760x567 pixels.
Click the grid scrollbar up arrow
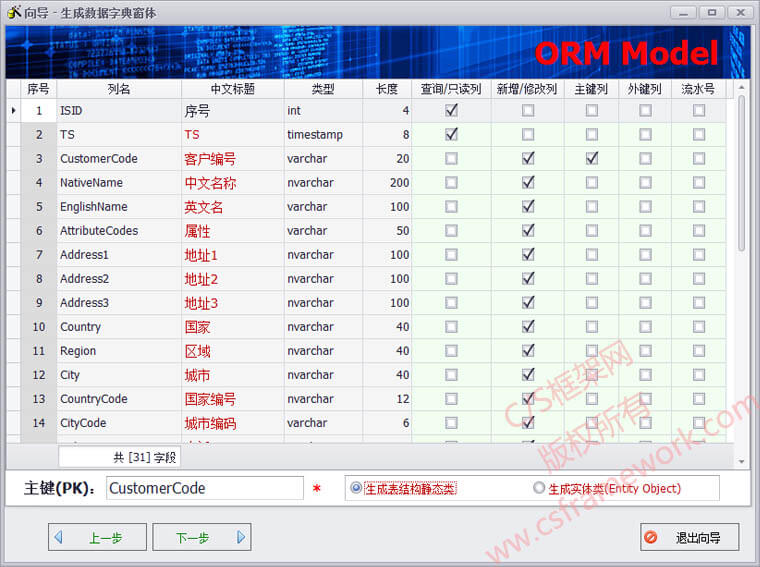(x=741, y=87)
